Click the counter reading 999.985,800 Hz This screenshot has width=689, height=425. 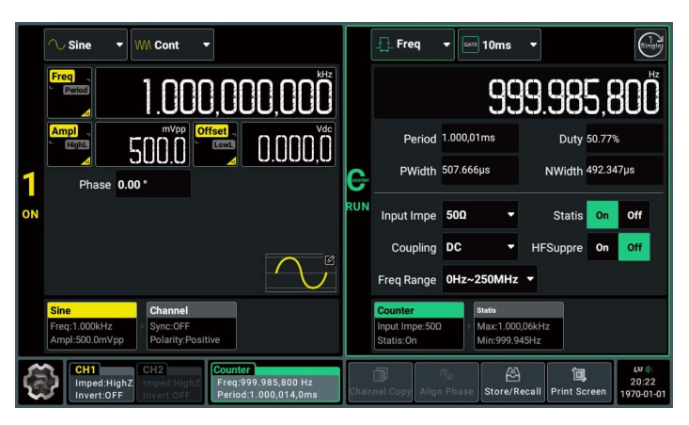[519, 92]
